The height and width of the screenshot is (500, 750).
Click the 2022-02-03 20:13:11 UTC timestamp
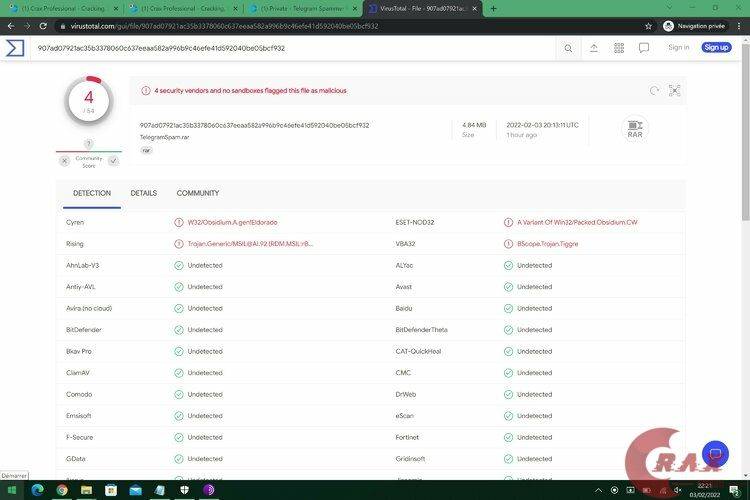click(542, 125)
